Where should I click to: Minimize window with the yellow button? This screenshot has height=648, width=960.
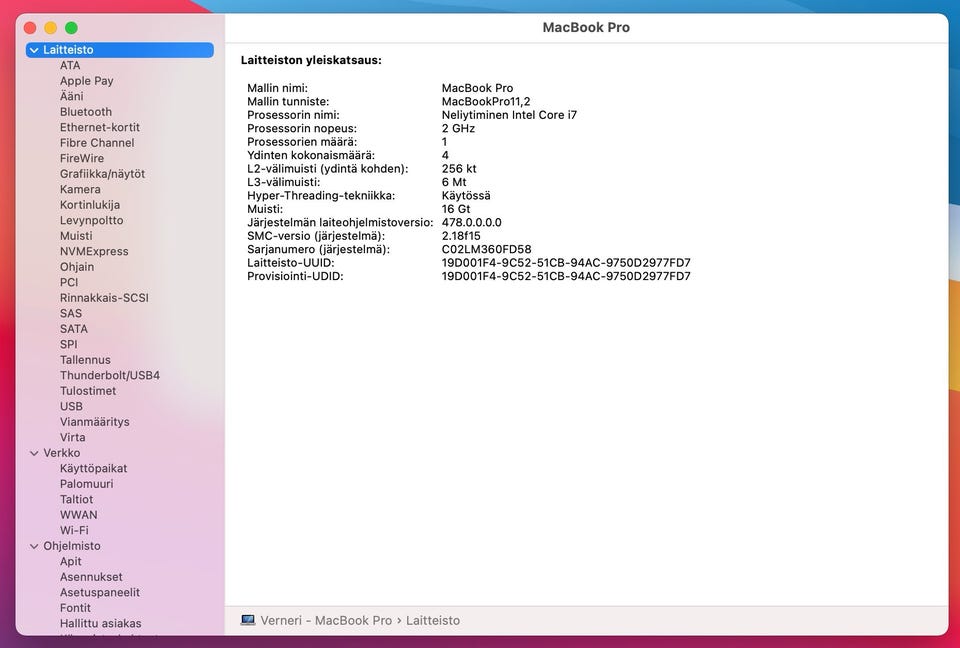[x=51, y=28]
